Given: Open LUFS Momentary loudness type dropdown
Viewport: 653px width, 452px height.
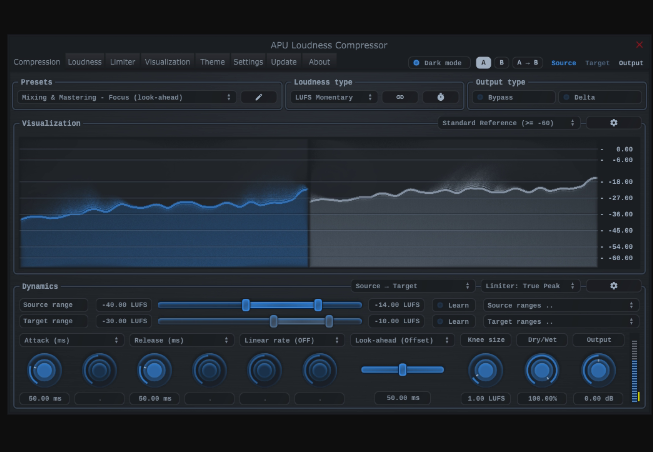Looking at the screenshot, I should coord(334,97).
